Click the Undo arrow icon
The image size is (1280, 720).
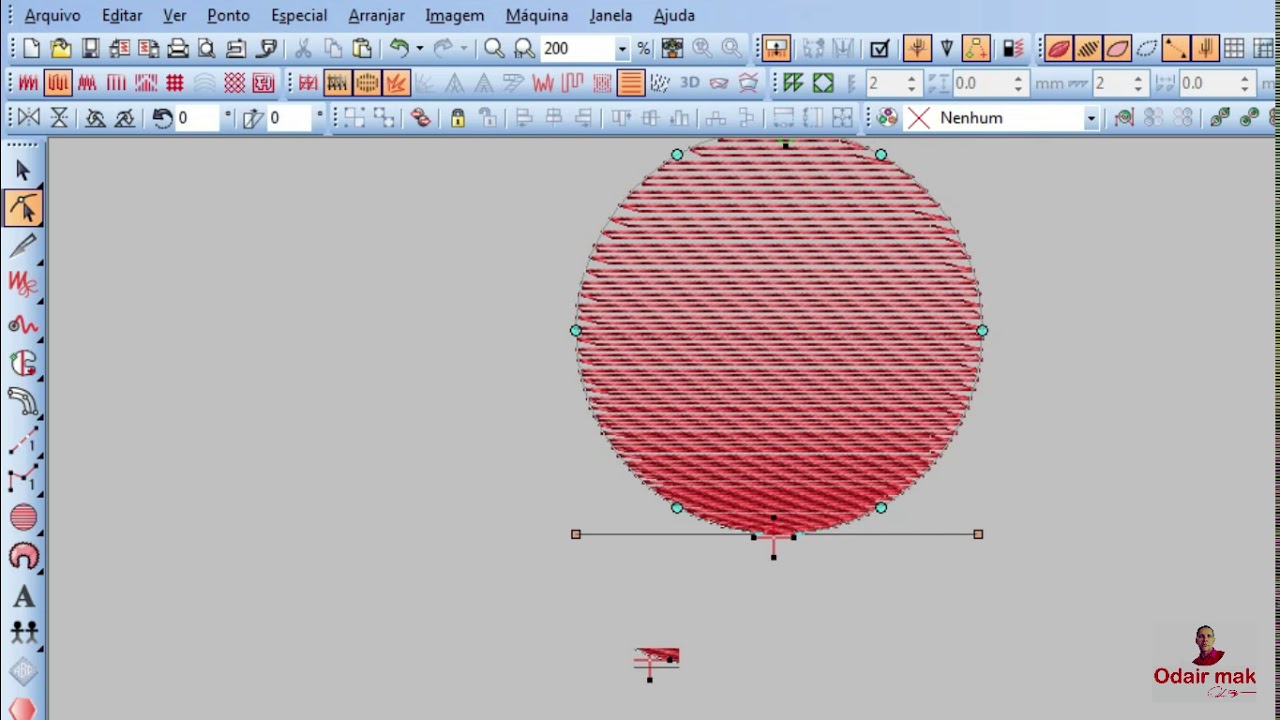point(399,48)
